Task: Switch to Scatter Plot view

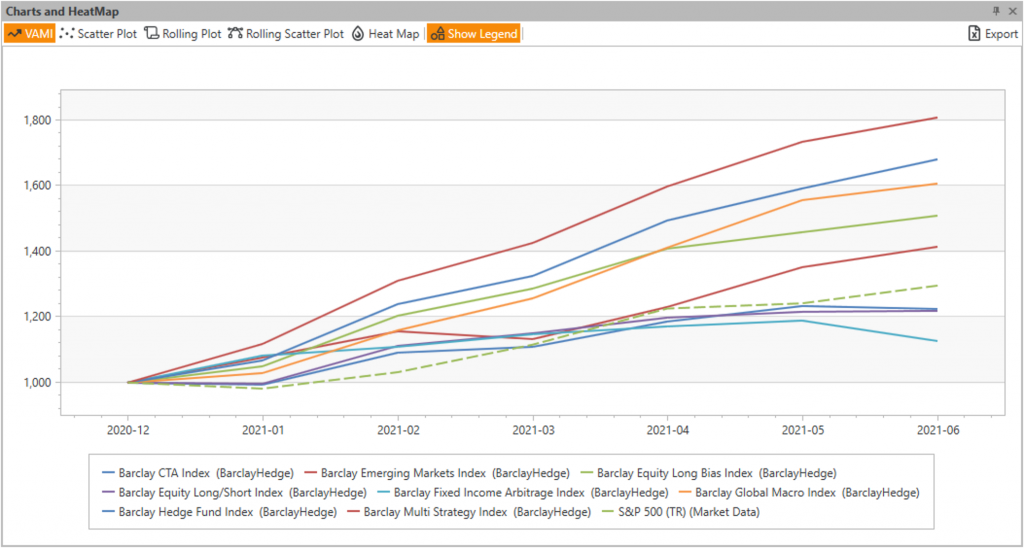Action: (98, 34)
